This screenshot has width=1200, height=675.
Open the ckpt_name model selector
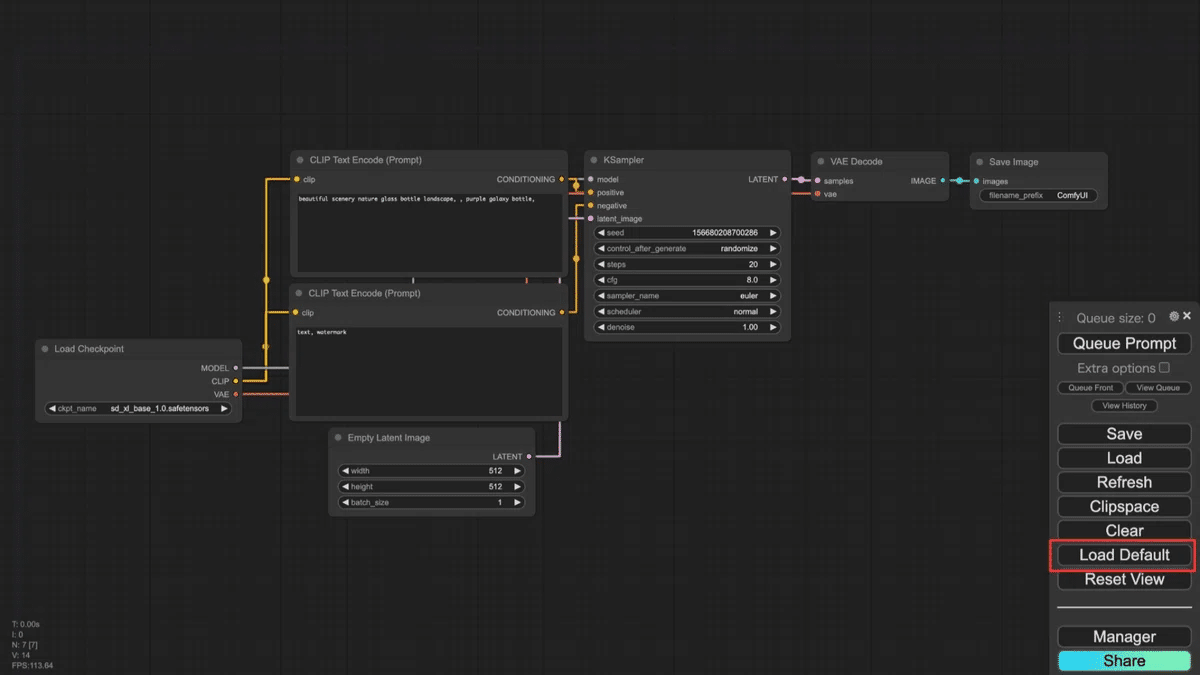[x=138, y=409]
